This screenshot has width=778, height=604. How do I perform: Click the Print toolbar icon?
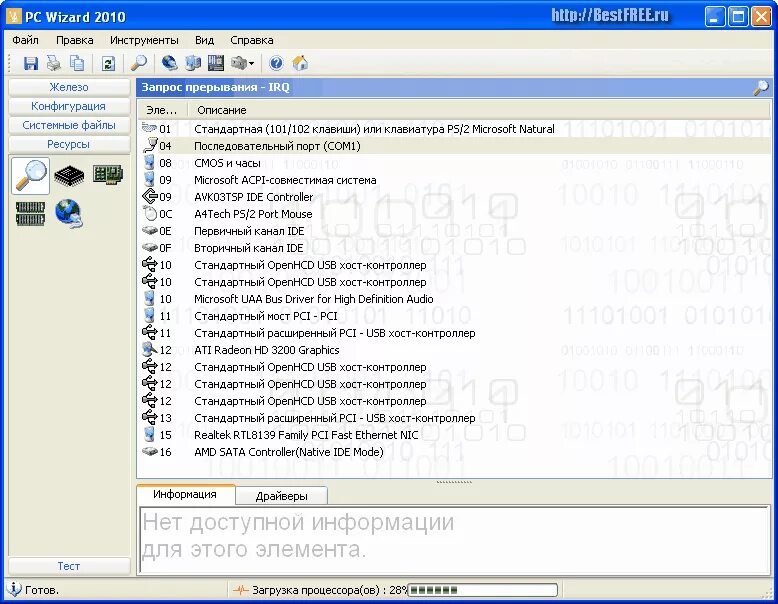54,63
